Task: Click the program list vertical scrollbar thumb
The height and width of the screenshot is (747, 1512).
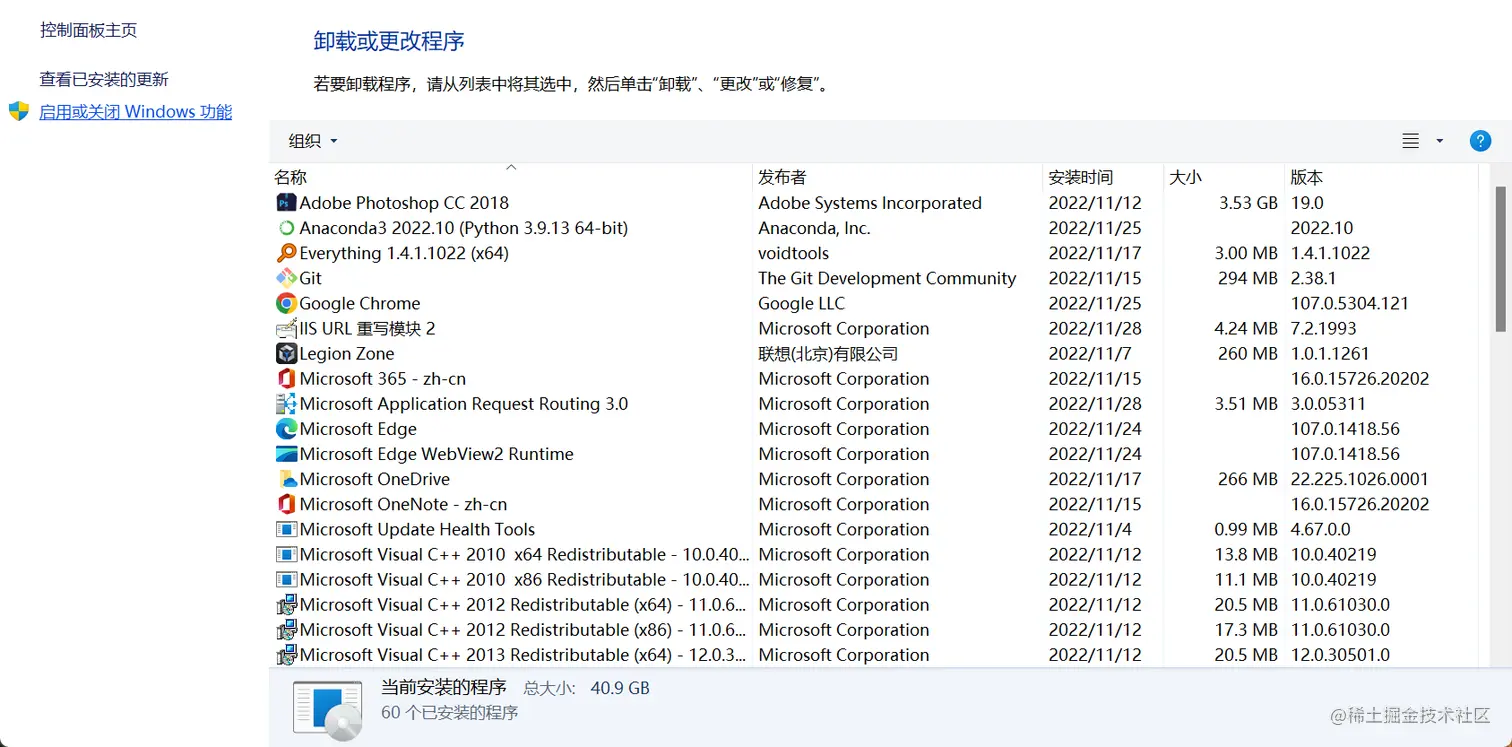Action: [1501, 258]
